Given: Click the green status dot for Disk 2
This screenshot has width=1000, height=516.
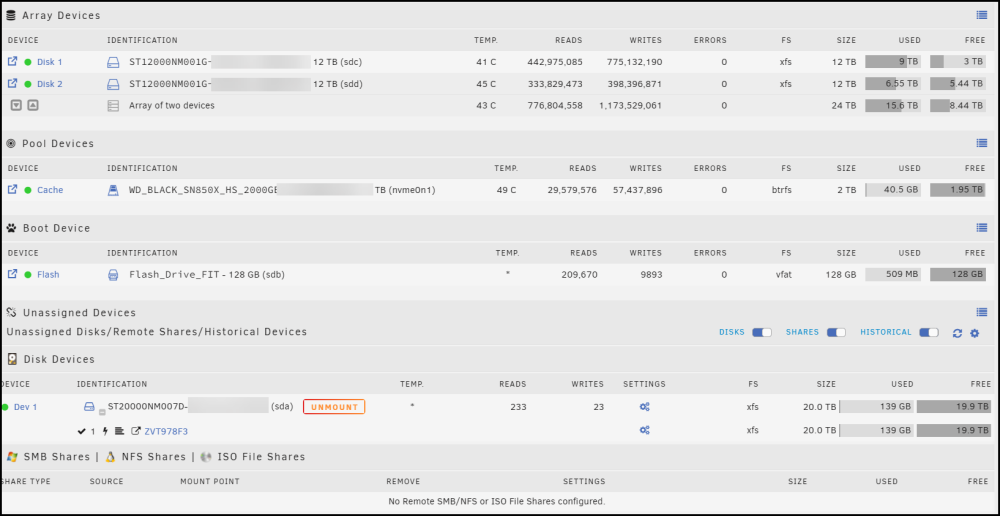Looking at the screenshot, I should point(27,84).
